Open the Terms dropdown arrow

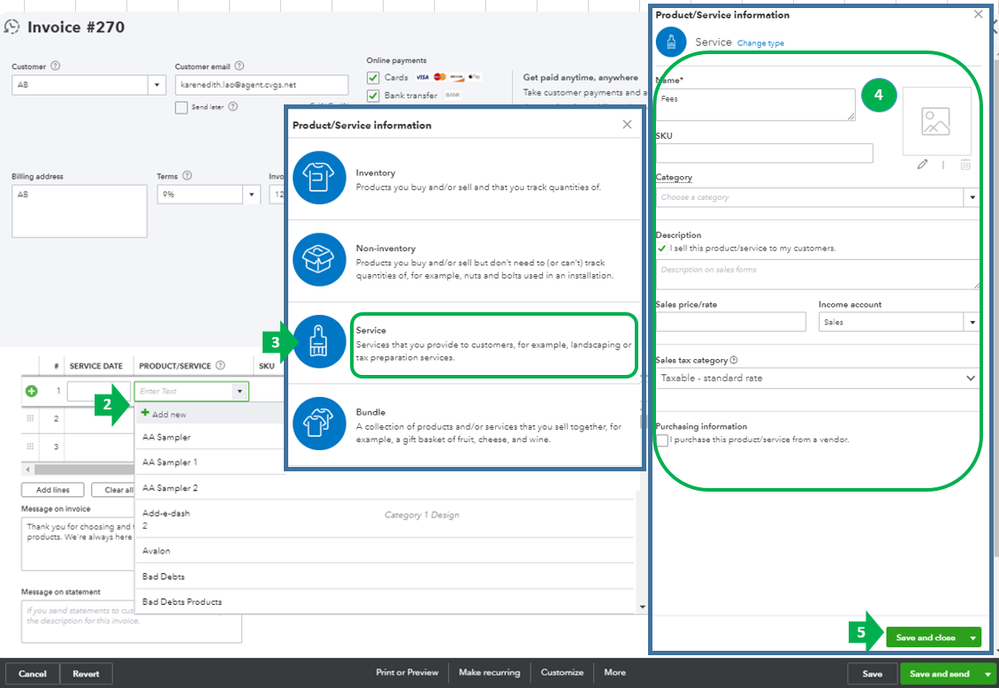click(252, 194)
